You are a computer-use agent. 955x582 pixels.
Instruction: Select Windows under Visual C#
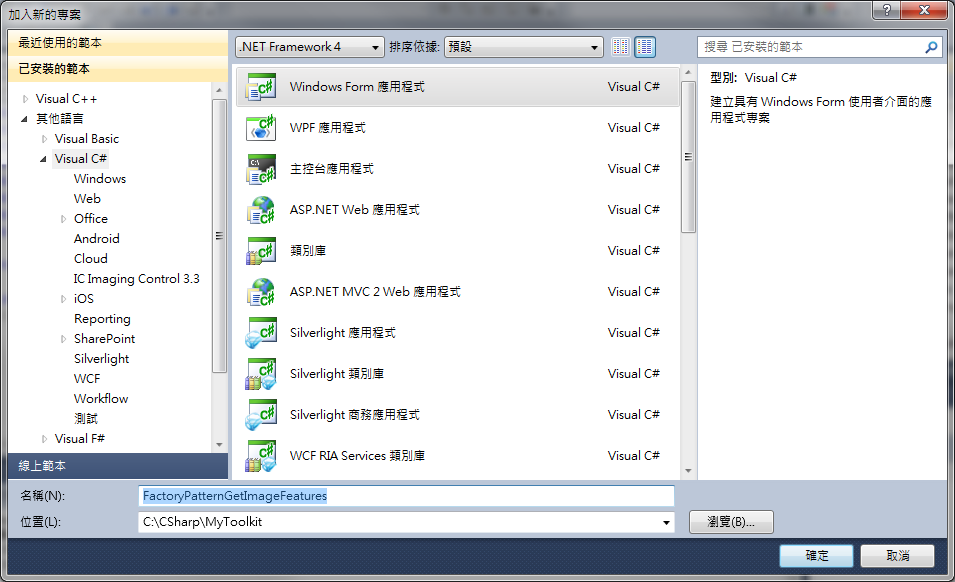coord(100,179)
